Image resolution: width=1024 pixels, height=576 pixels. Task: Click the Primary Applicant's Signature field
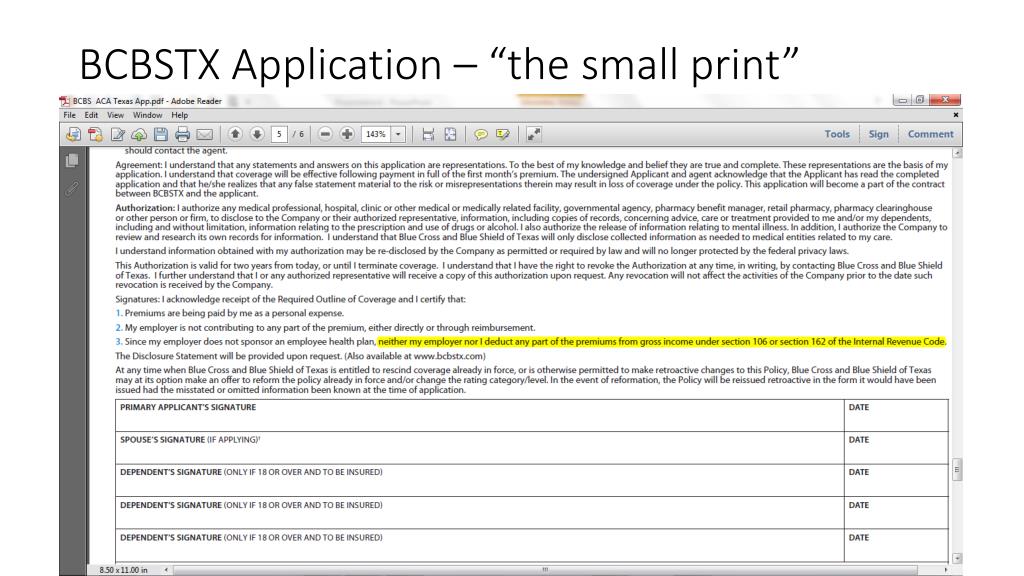[x=480, y=415]
